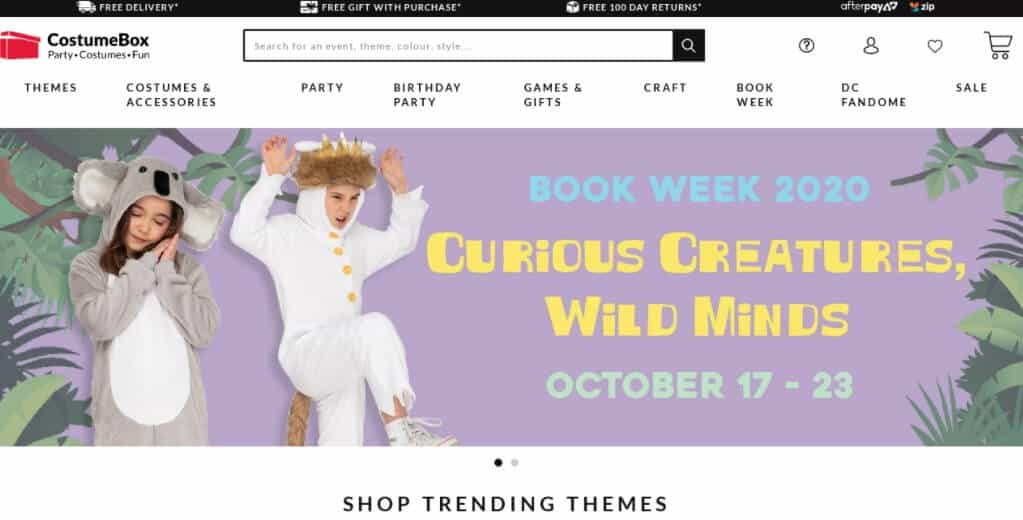The image size is (1023, 520).
Task: Expand the Costumes & Accessories menu
Action: (x=171, y=95)
